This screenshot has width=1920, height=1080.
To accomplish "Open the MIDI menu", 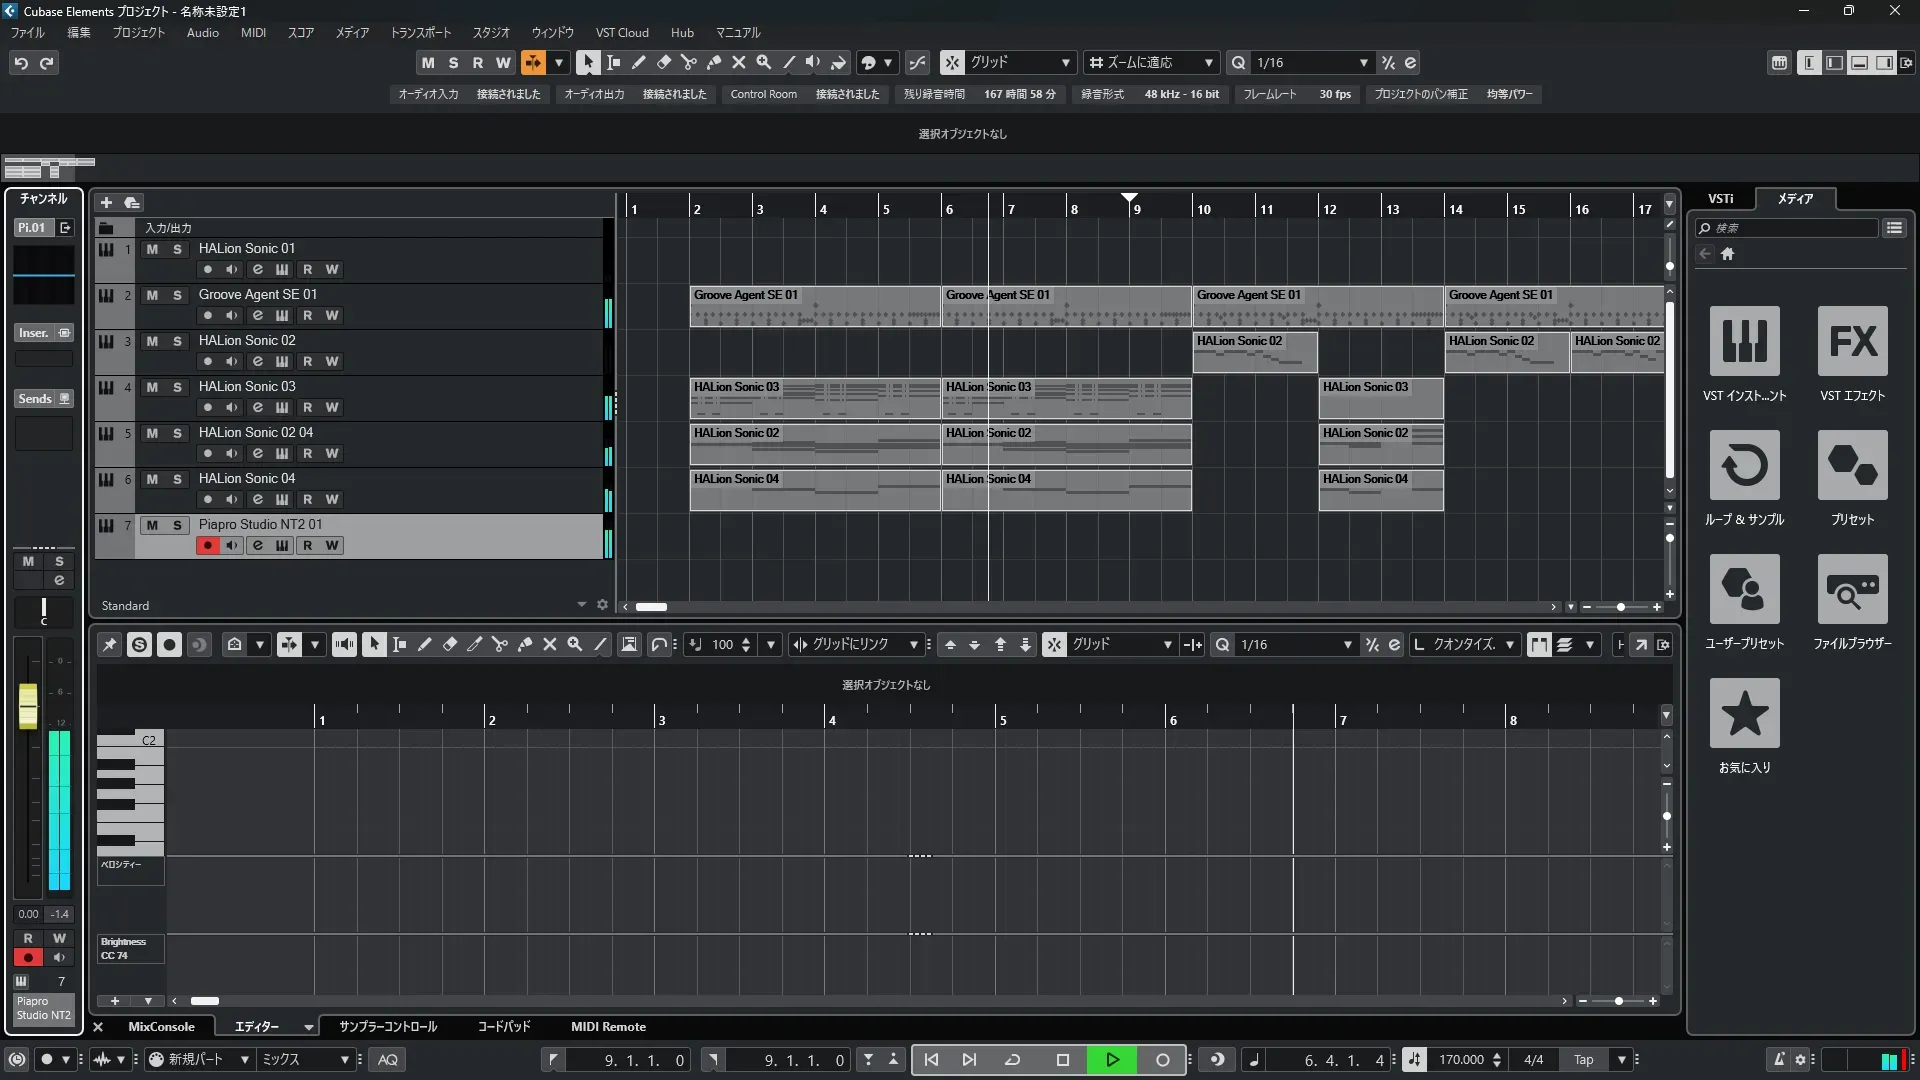I will coord(253,33).
